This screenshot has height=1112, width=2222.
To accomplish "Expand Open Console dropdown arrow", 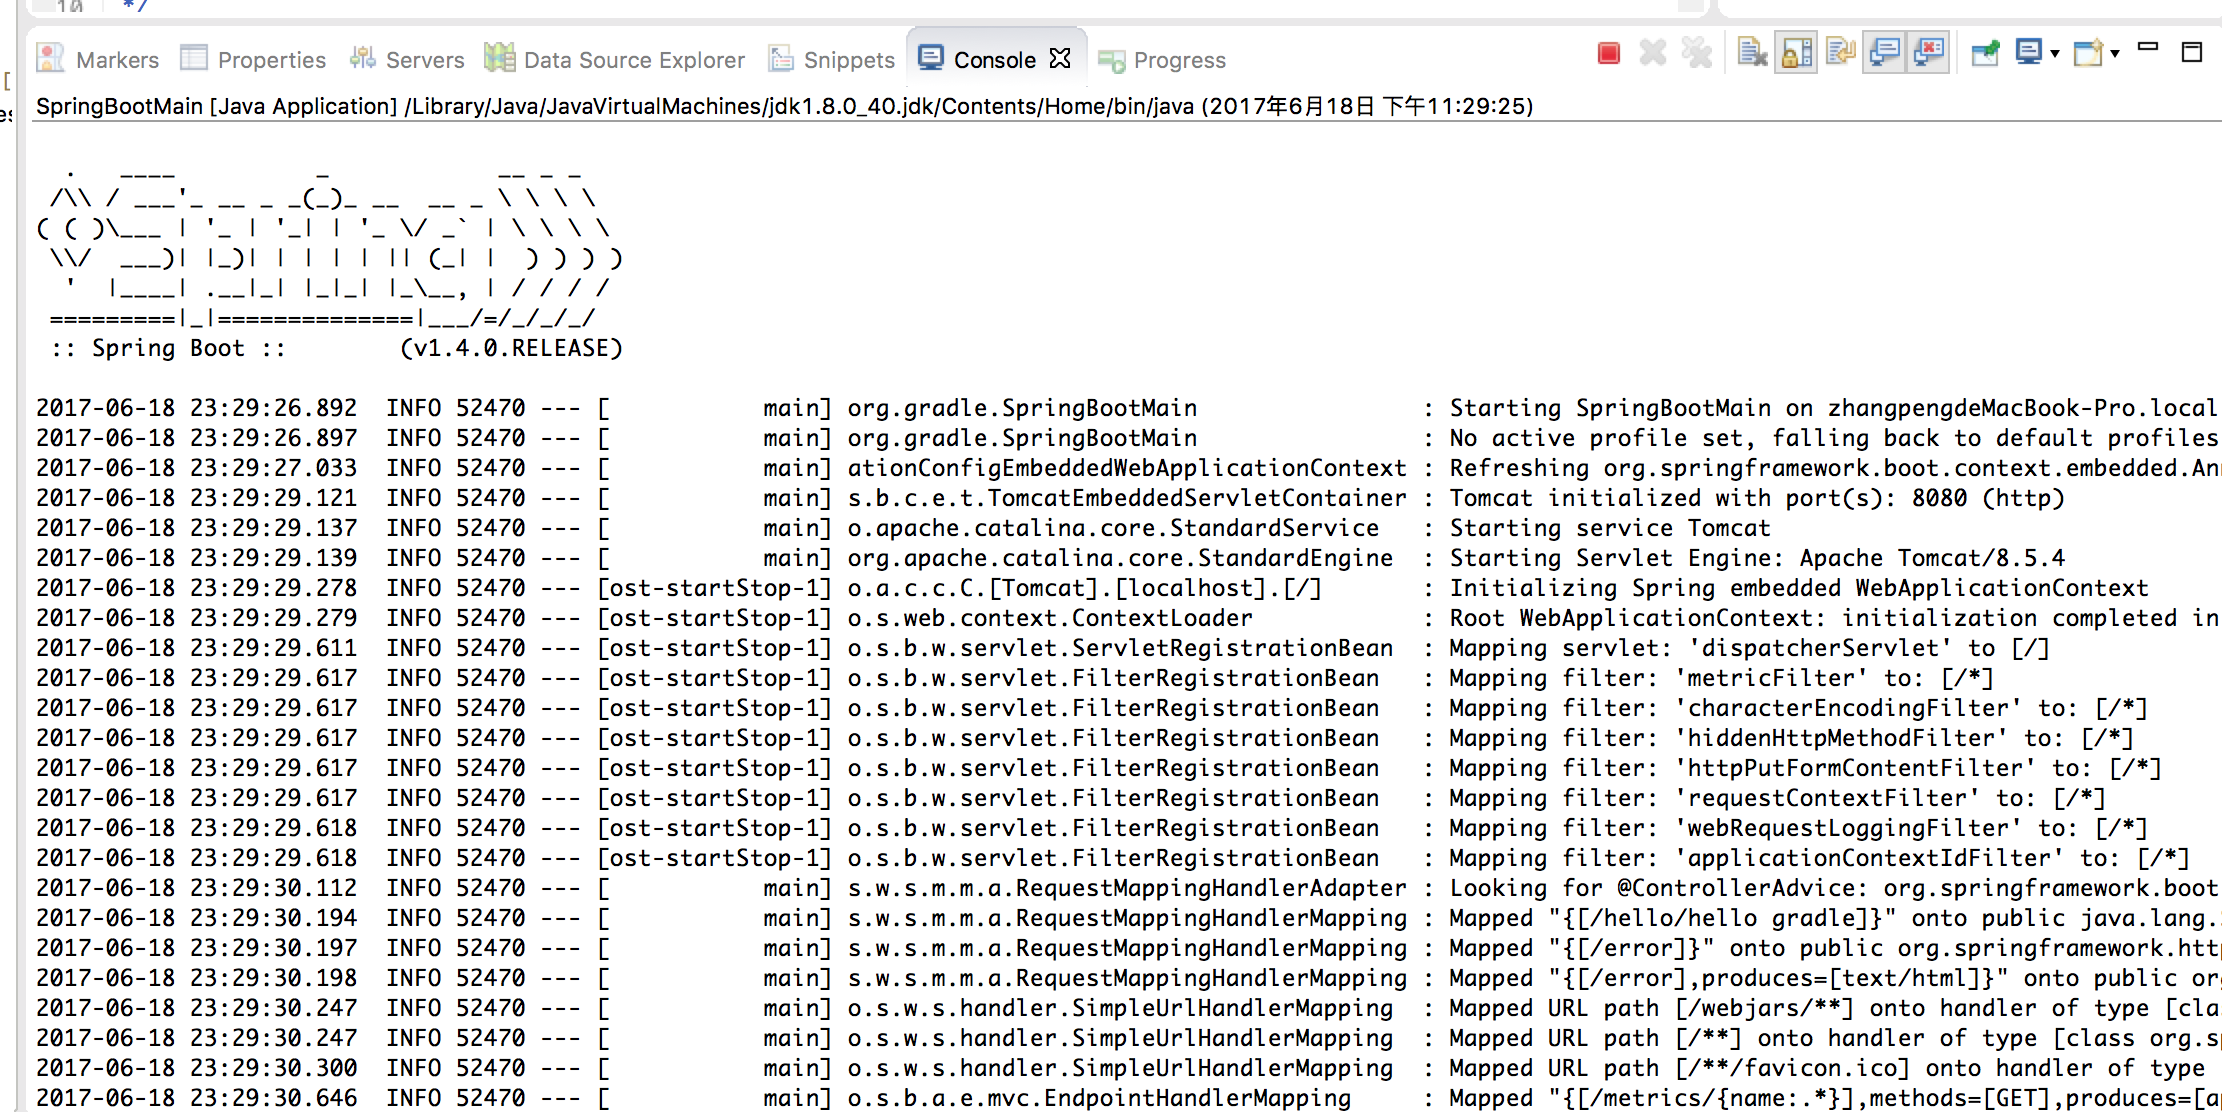I will coord(2115,54).
